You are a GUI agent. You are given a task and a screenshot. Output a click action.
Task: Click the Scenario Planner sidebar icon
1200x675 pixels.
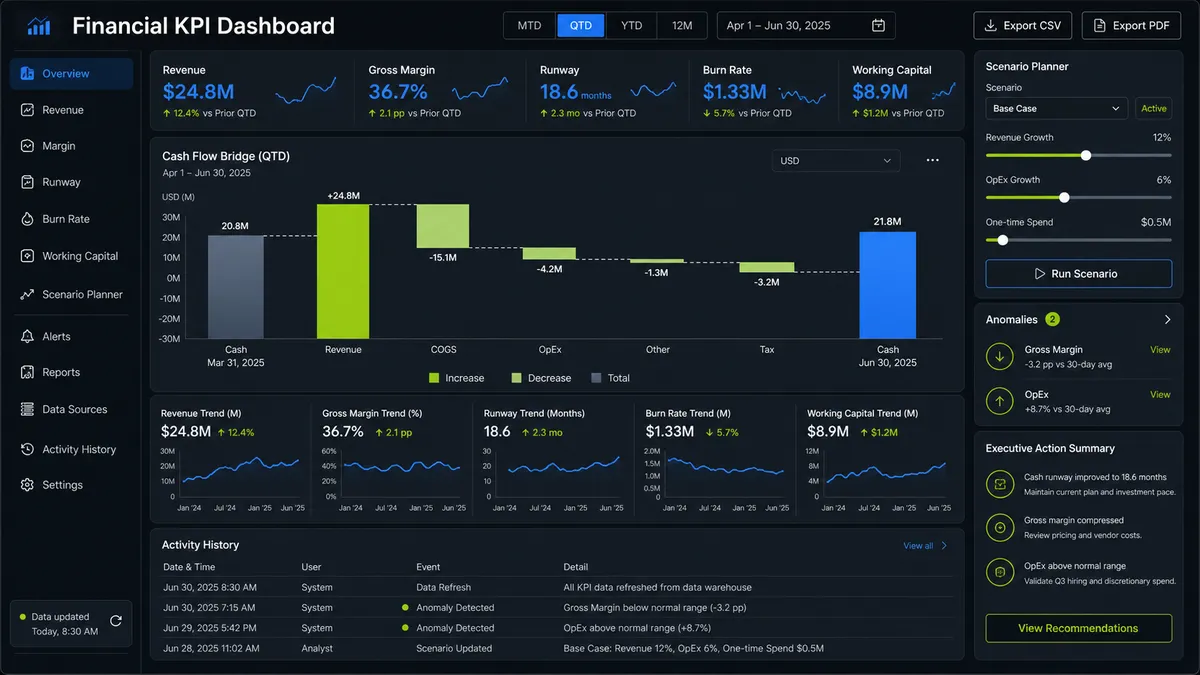pyautogui.click(x=27, y=295)
